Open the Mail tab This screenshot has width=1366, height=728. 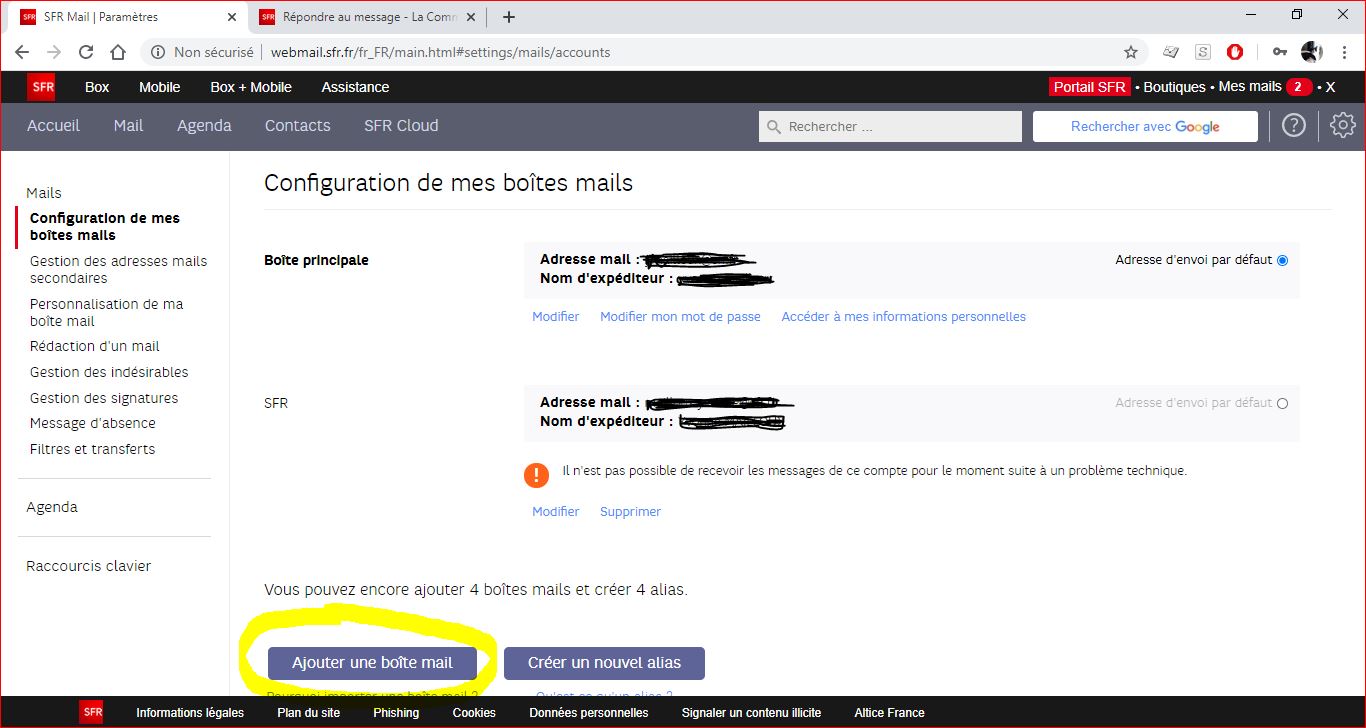click(x=128, y=126)
